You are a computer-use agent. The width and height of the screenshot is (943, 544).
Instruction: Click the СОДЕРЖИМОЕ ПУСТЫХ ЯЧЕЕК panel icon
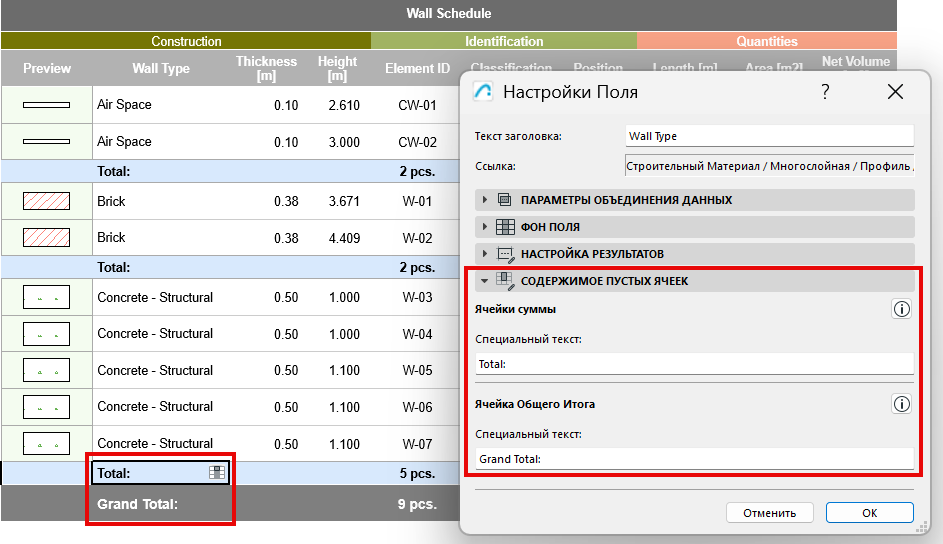point(505,281)
